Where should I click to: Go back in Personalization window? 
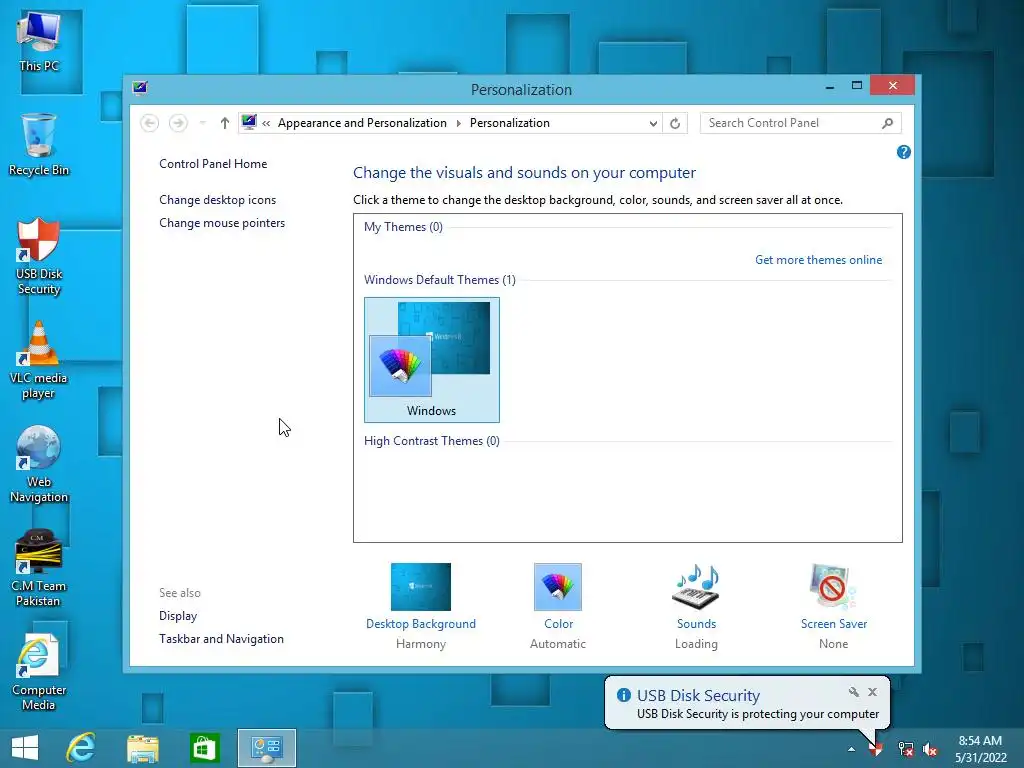[150, 123]
